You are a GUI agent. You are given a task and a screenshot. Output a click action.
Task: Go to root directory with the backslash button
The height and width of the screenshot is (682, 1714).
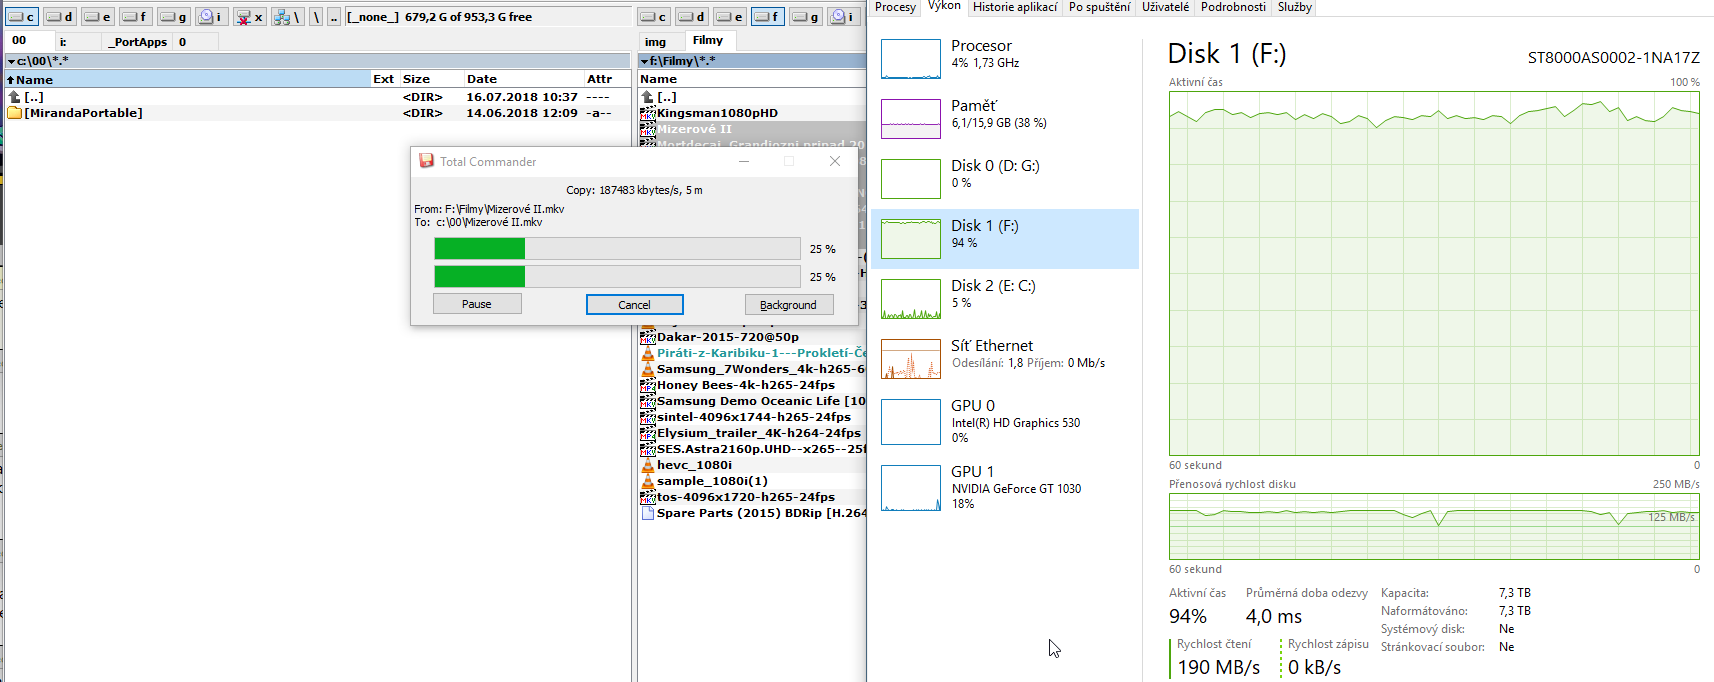click(x=316, y=16)
